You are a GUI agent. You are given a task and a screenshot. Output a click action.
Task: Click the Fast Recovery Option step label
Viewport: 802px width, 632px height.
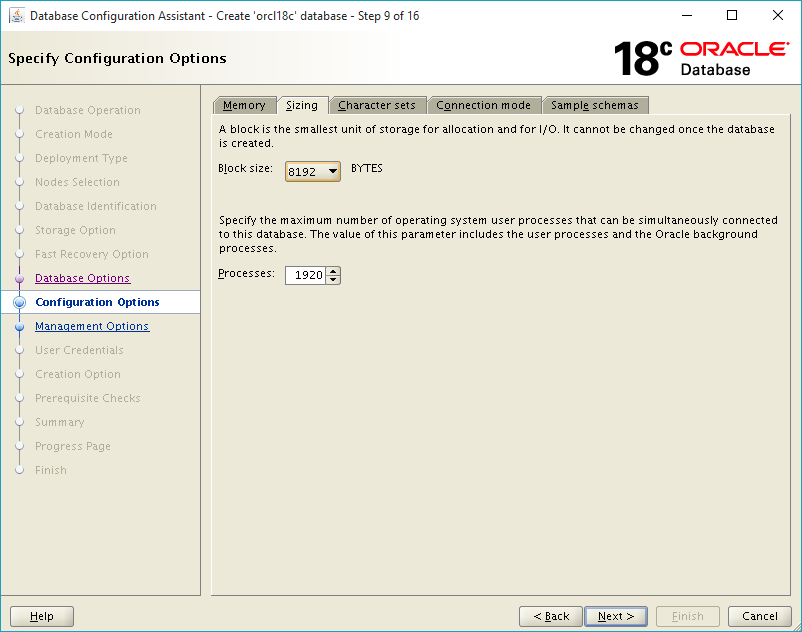92,255
